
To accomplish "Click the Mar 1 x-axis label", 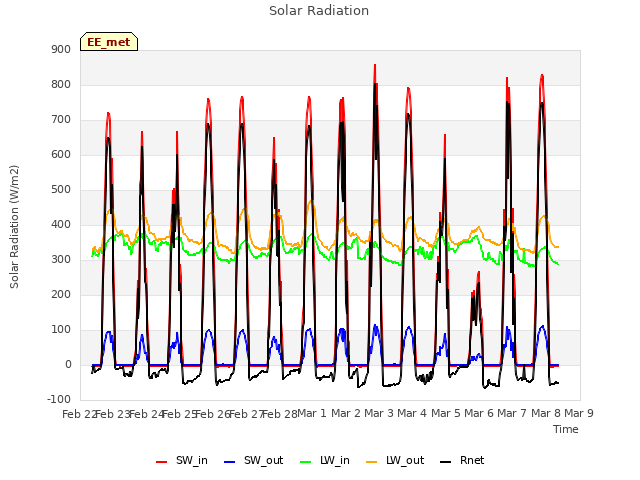I will coord(312,413).
